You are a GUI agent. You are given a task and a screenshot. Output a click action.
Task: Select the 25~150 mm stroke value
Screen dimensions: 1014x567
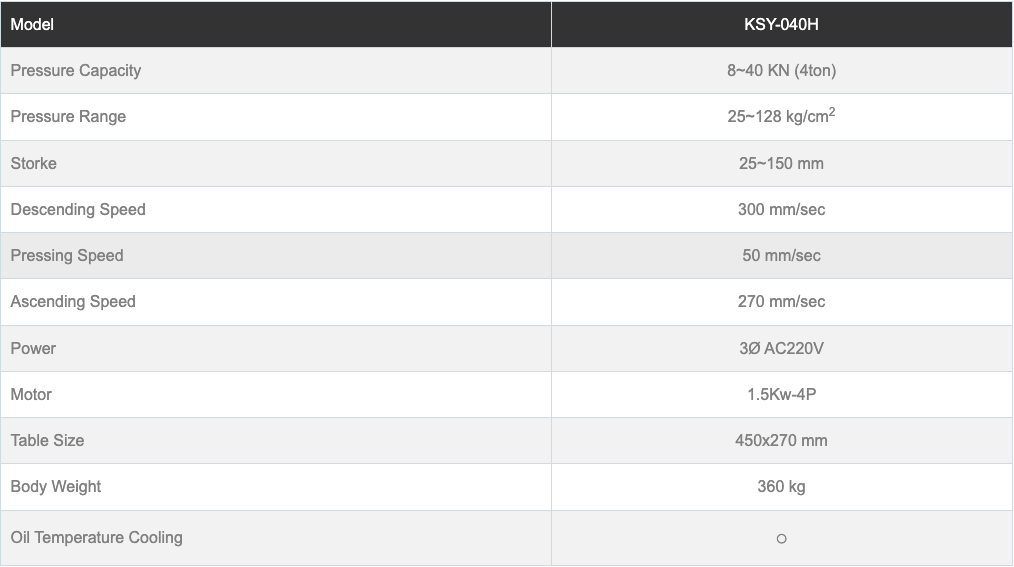pos(781,163)
